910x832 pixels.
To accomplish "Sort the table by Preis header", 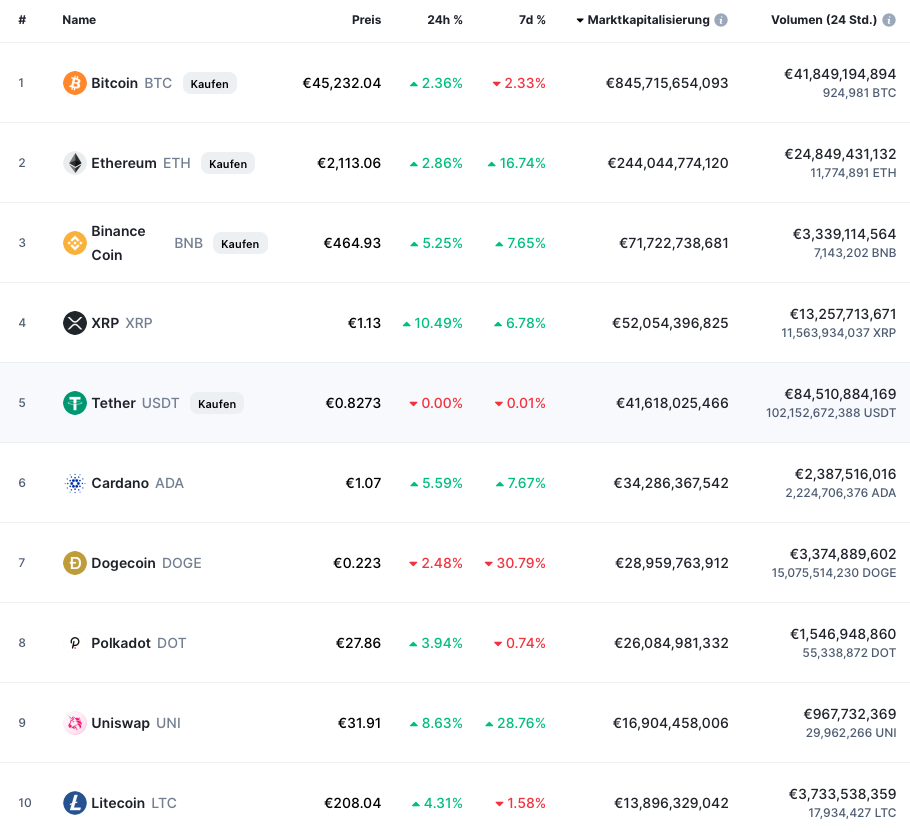I will coord(366,20).
